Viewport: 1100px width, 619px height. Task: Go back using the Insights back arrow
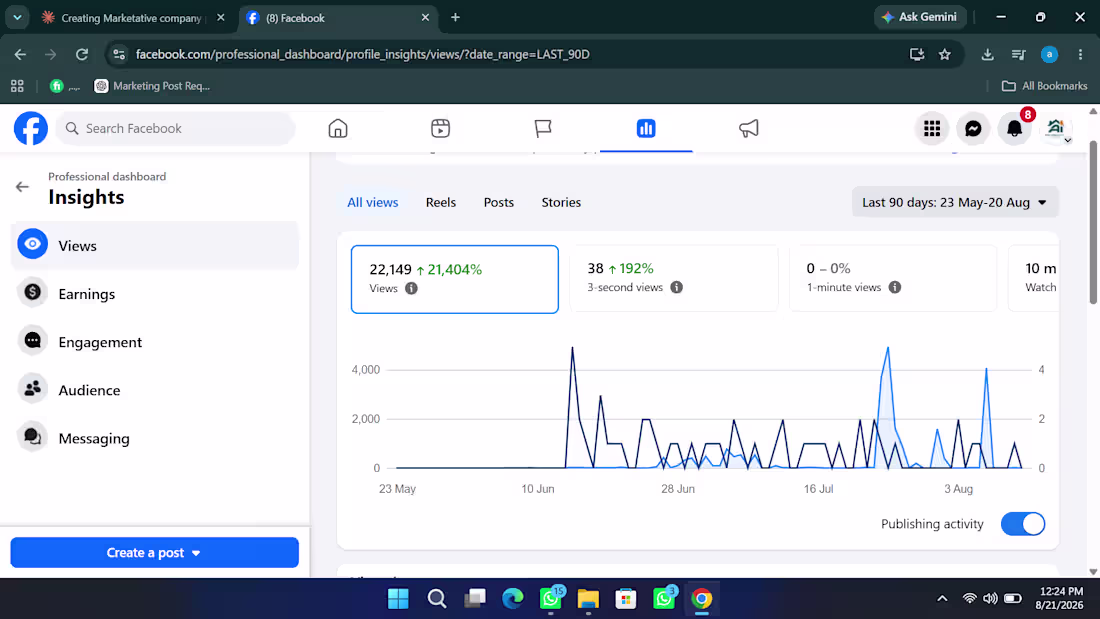[22, 187]
